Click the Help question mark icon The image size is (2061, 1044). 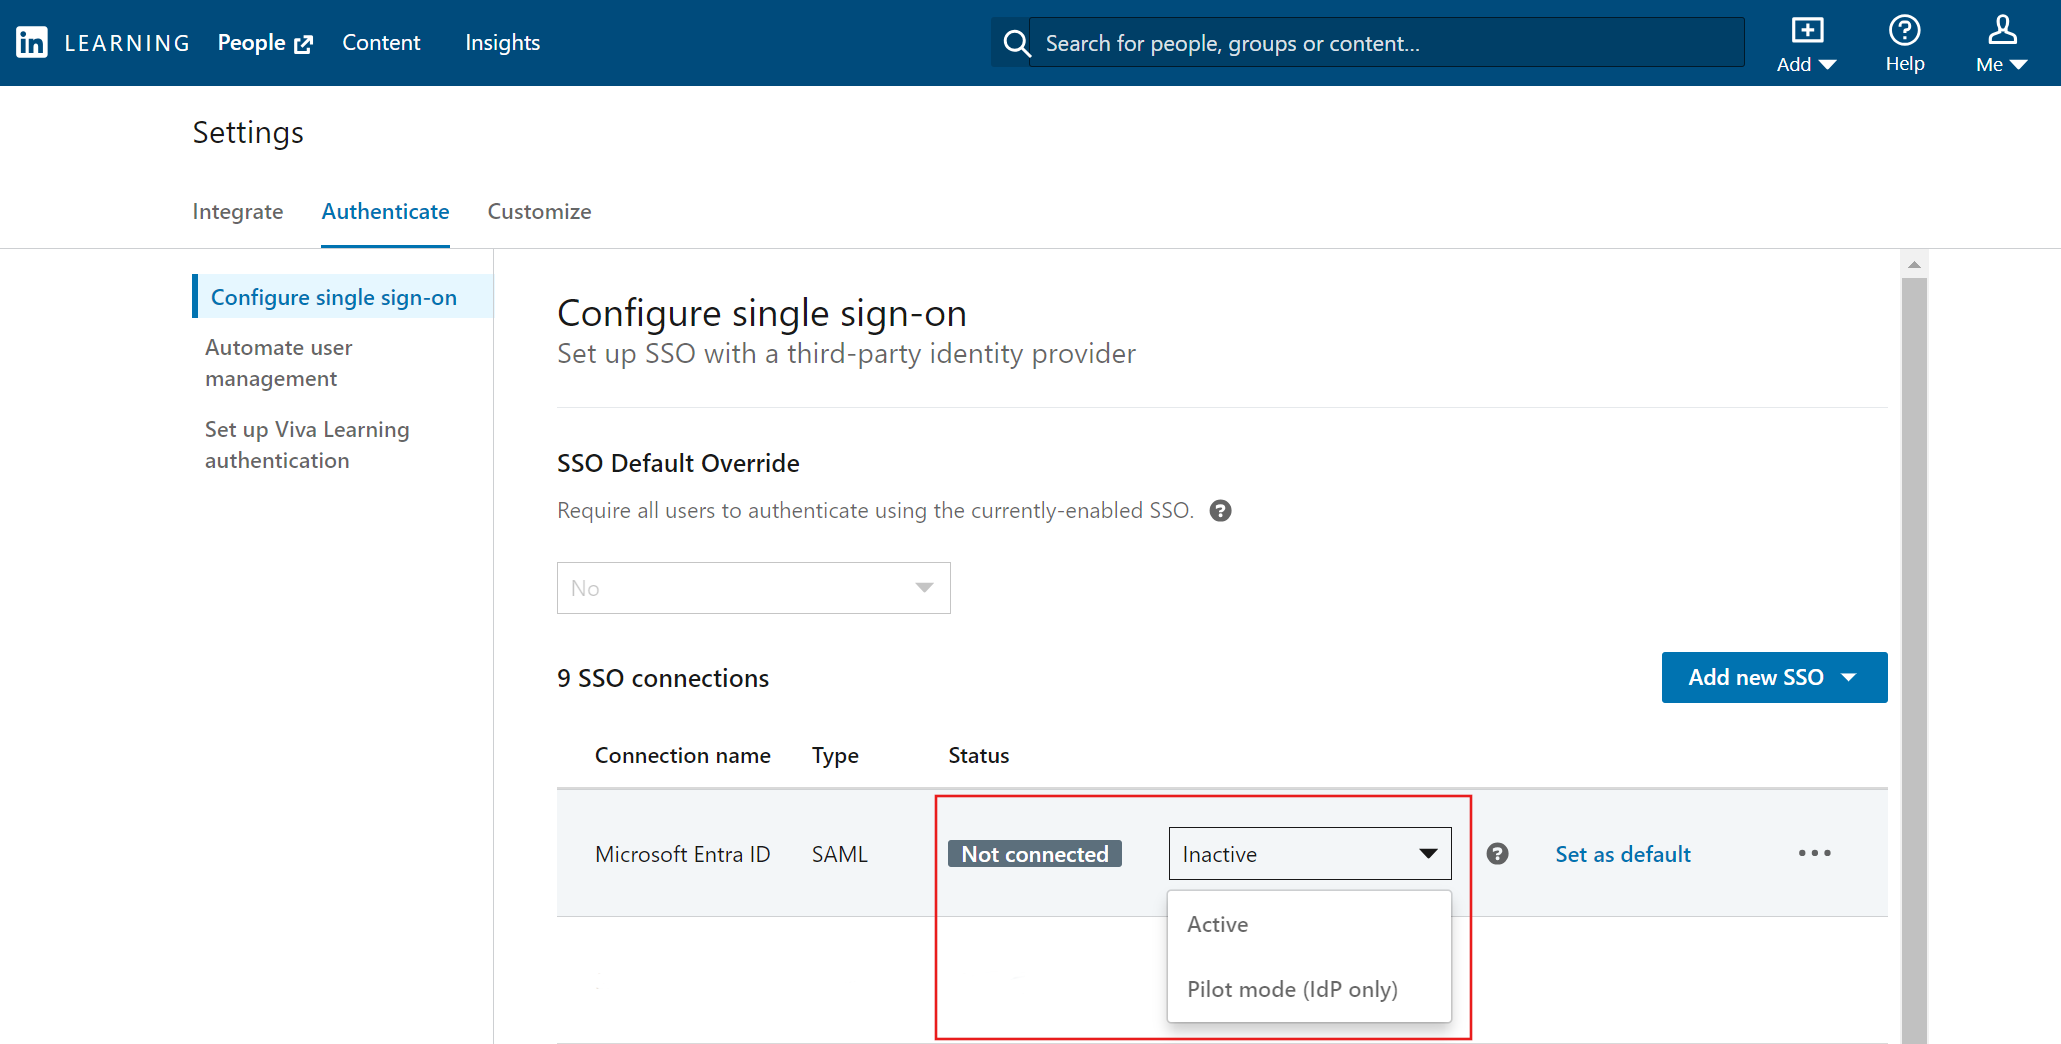(1904, 31)
